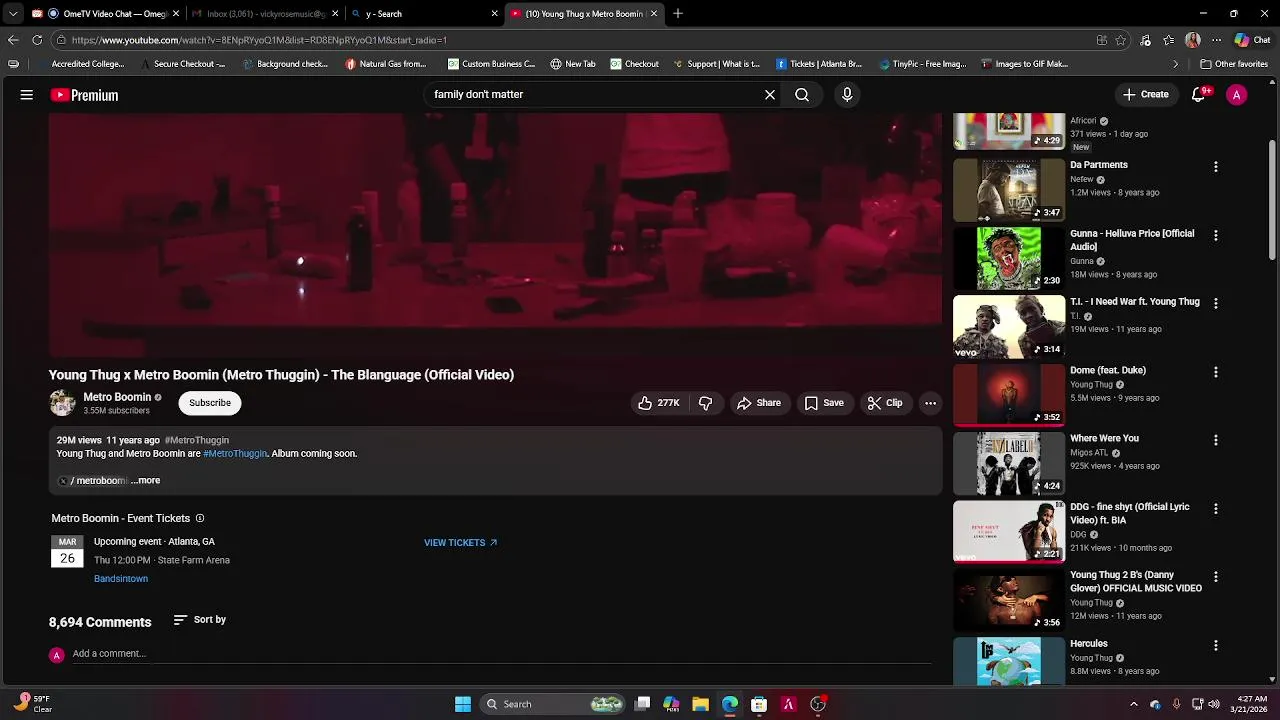Open options for Hercules video
Screen dimensions: 1280x720
pyautogui.click(x=1216, y=645)
